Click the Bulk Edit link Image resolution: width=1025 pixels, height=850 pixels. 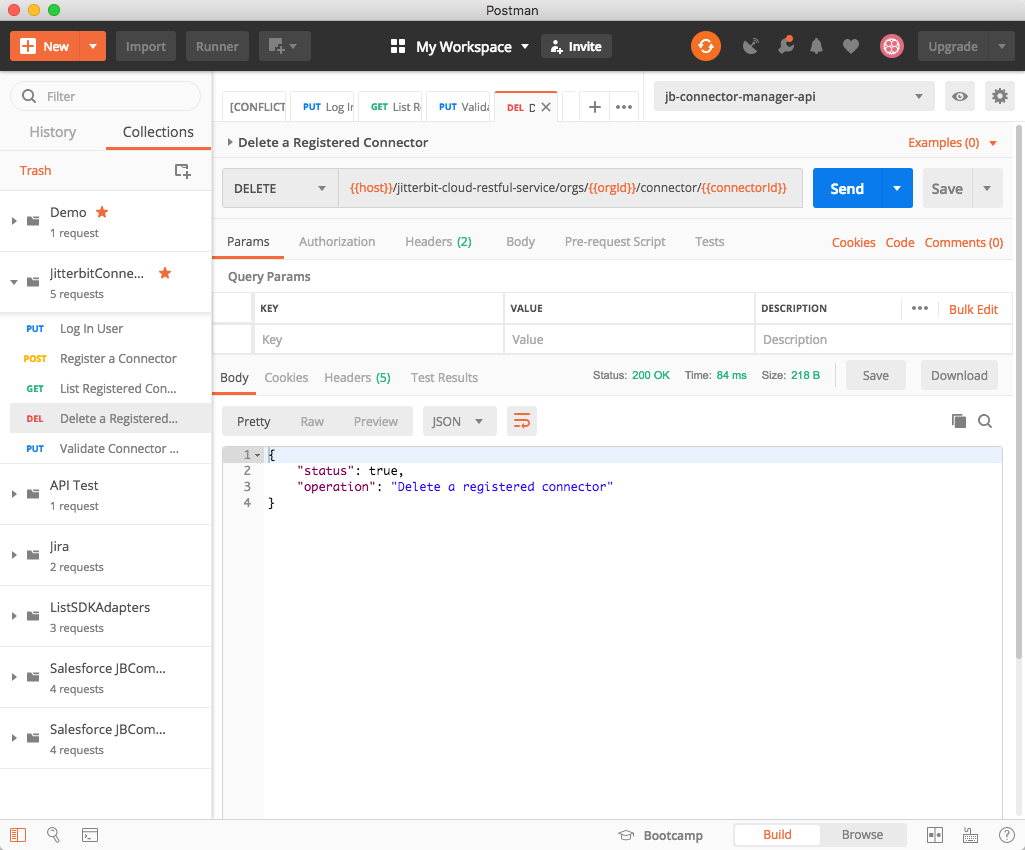pyautogui.click(x=973, y=309)
